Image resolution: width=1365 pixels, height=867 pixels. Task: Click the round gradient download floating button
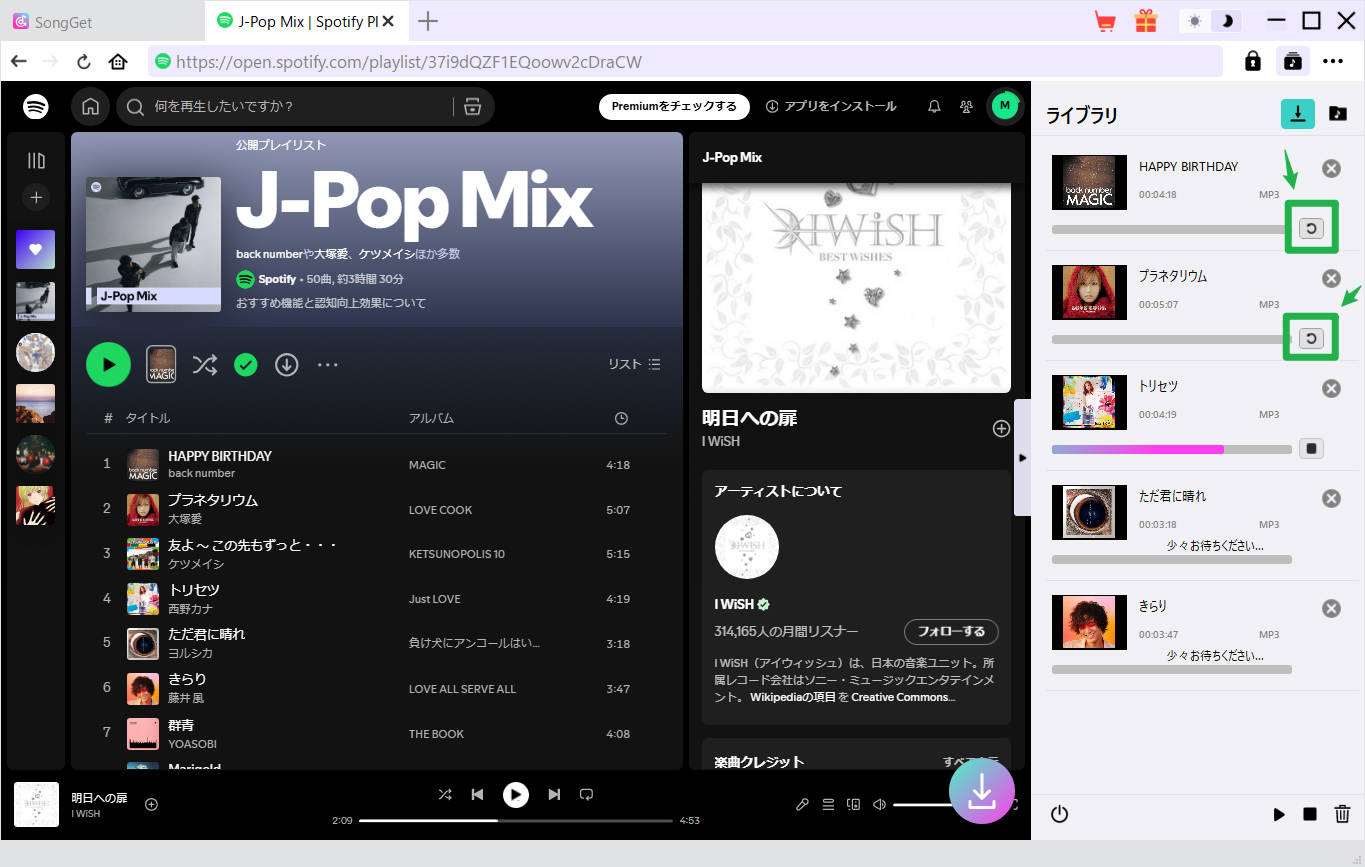[982, 790]
